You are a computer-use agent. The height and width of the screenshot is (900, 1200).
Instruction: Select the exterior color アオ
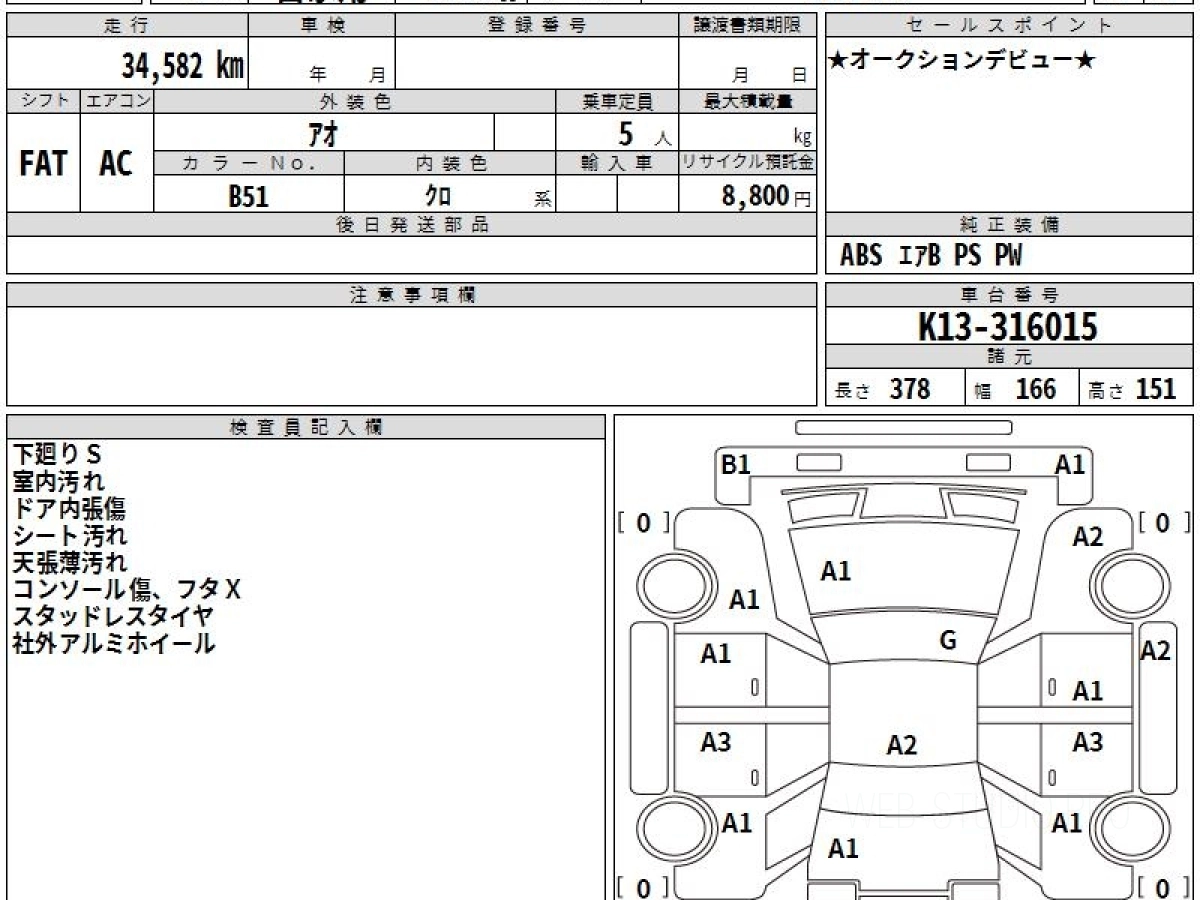323,132
